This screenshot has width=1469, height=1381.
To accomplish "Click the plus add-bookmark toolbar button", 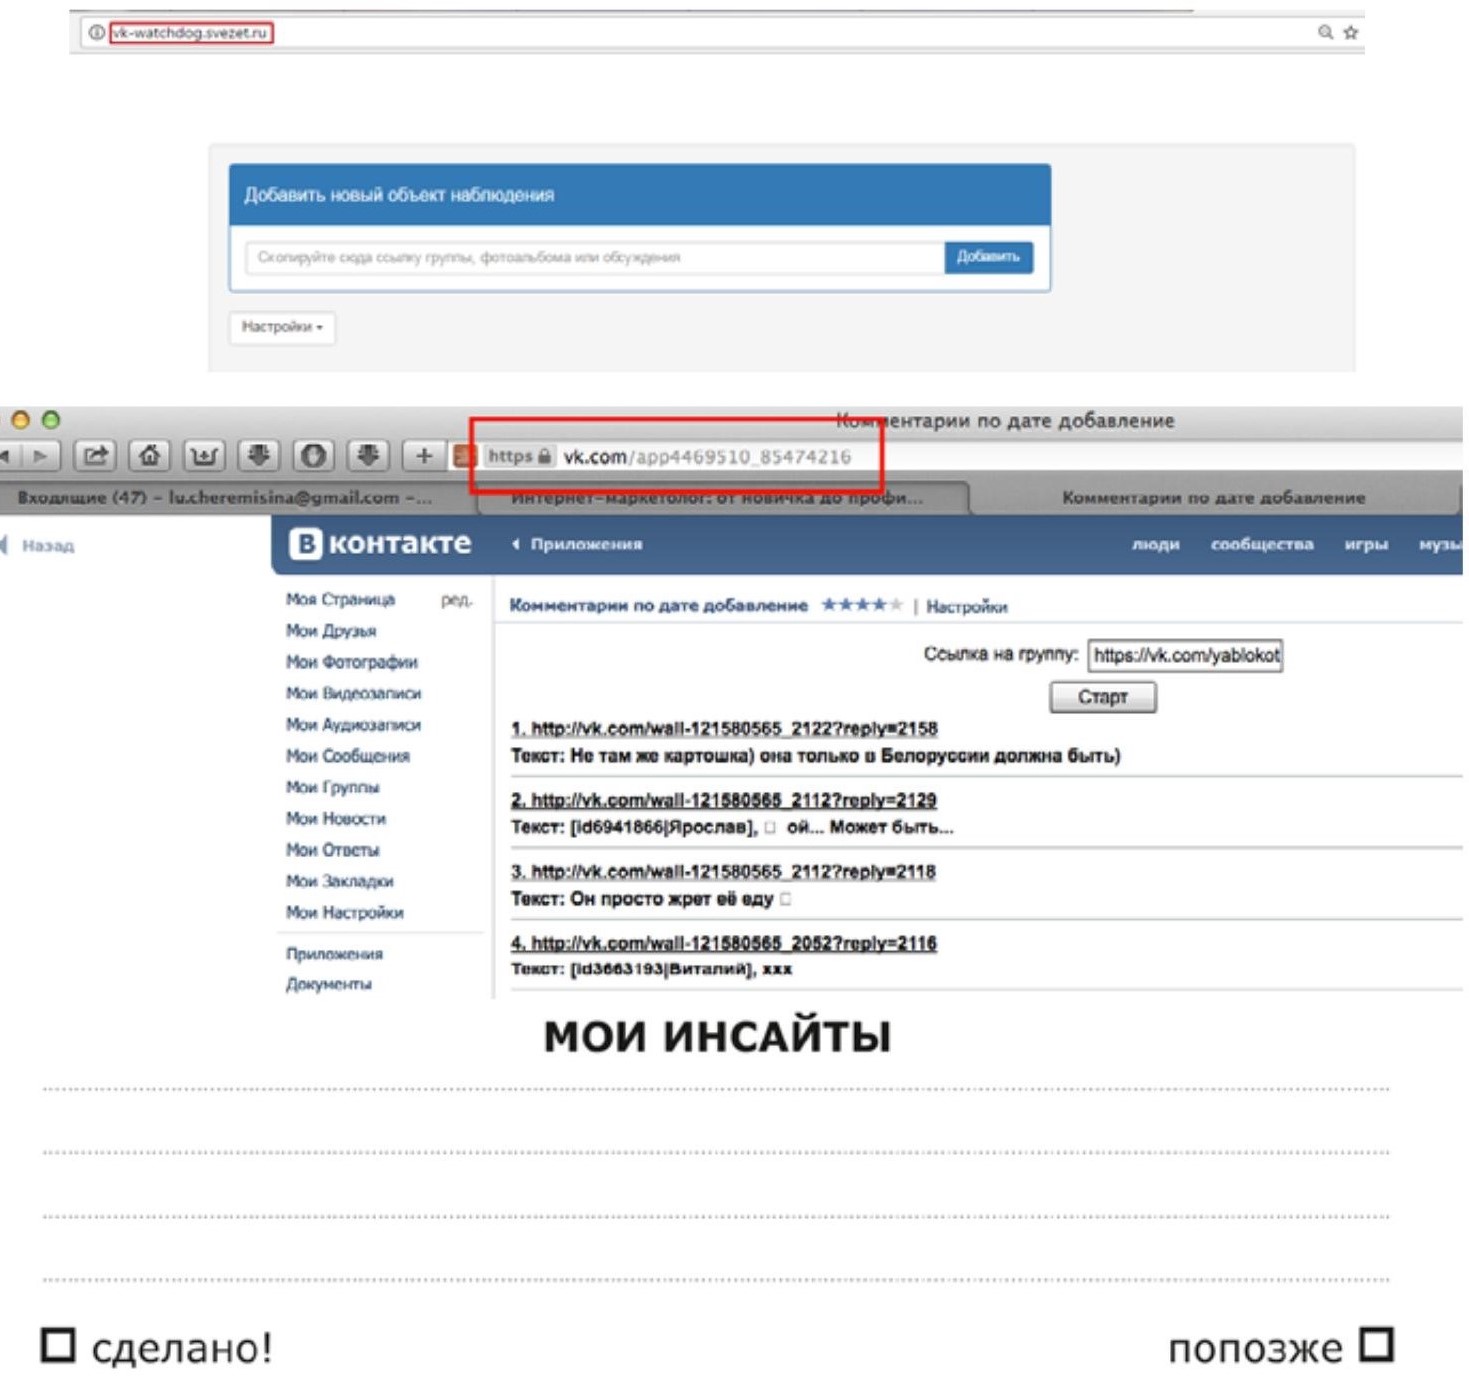I will coord(423,456).
